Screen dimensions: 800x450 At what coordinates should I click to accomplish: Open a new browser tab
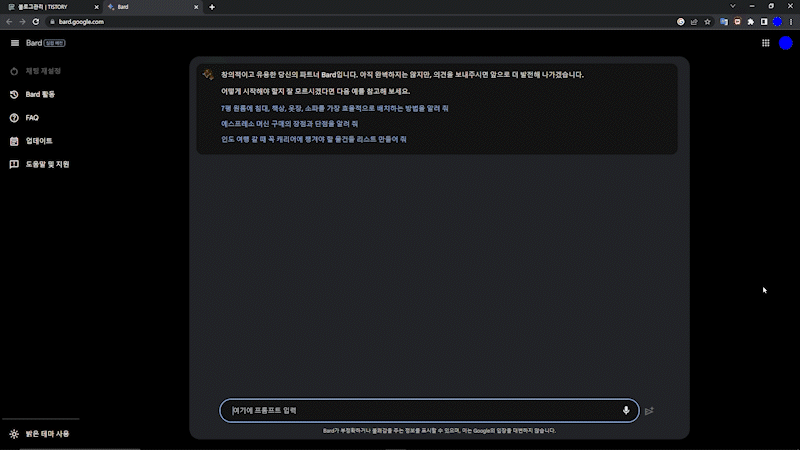(212, 7)
